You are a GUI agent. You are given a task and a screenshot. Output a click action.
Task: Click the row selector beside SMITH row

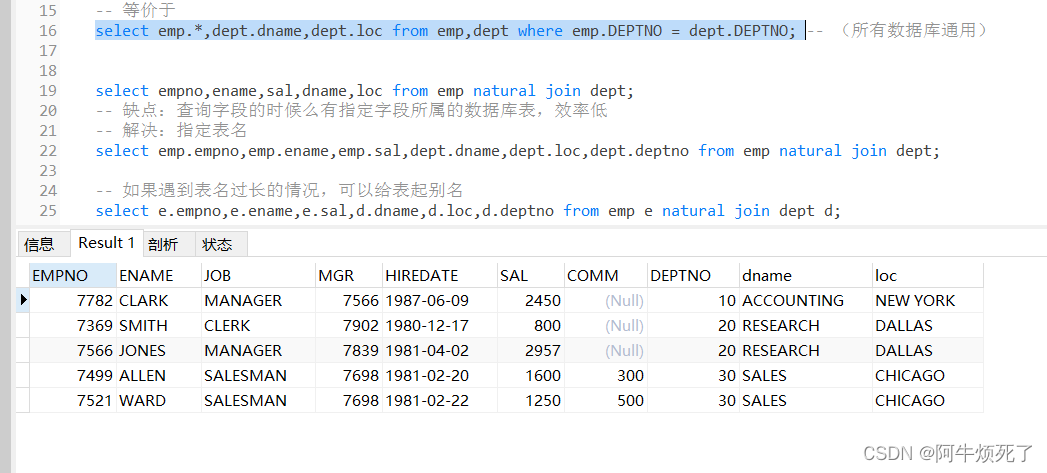coord(23,325)
